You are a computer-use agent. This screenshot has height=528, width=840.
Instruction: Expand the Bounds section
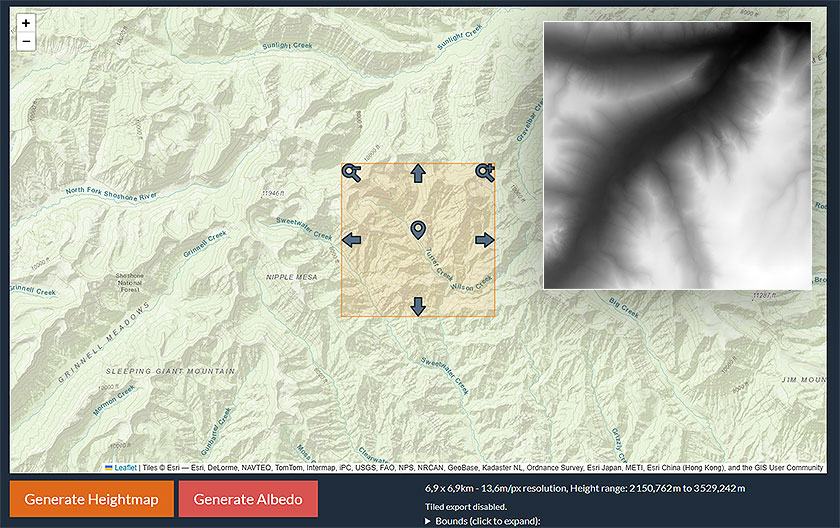pos(483,521)
